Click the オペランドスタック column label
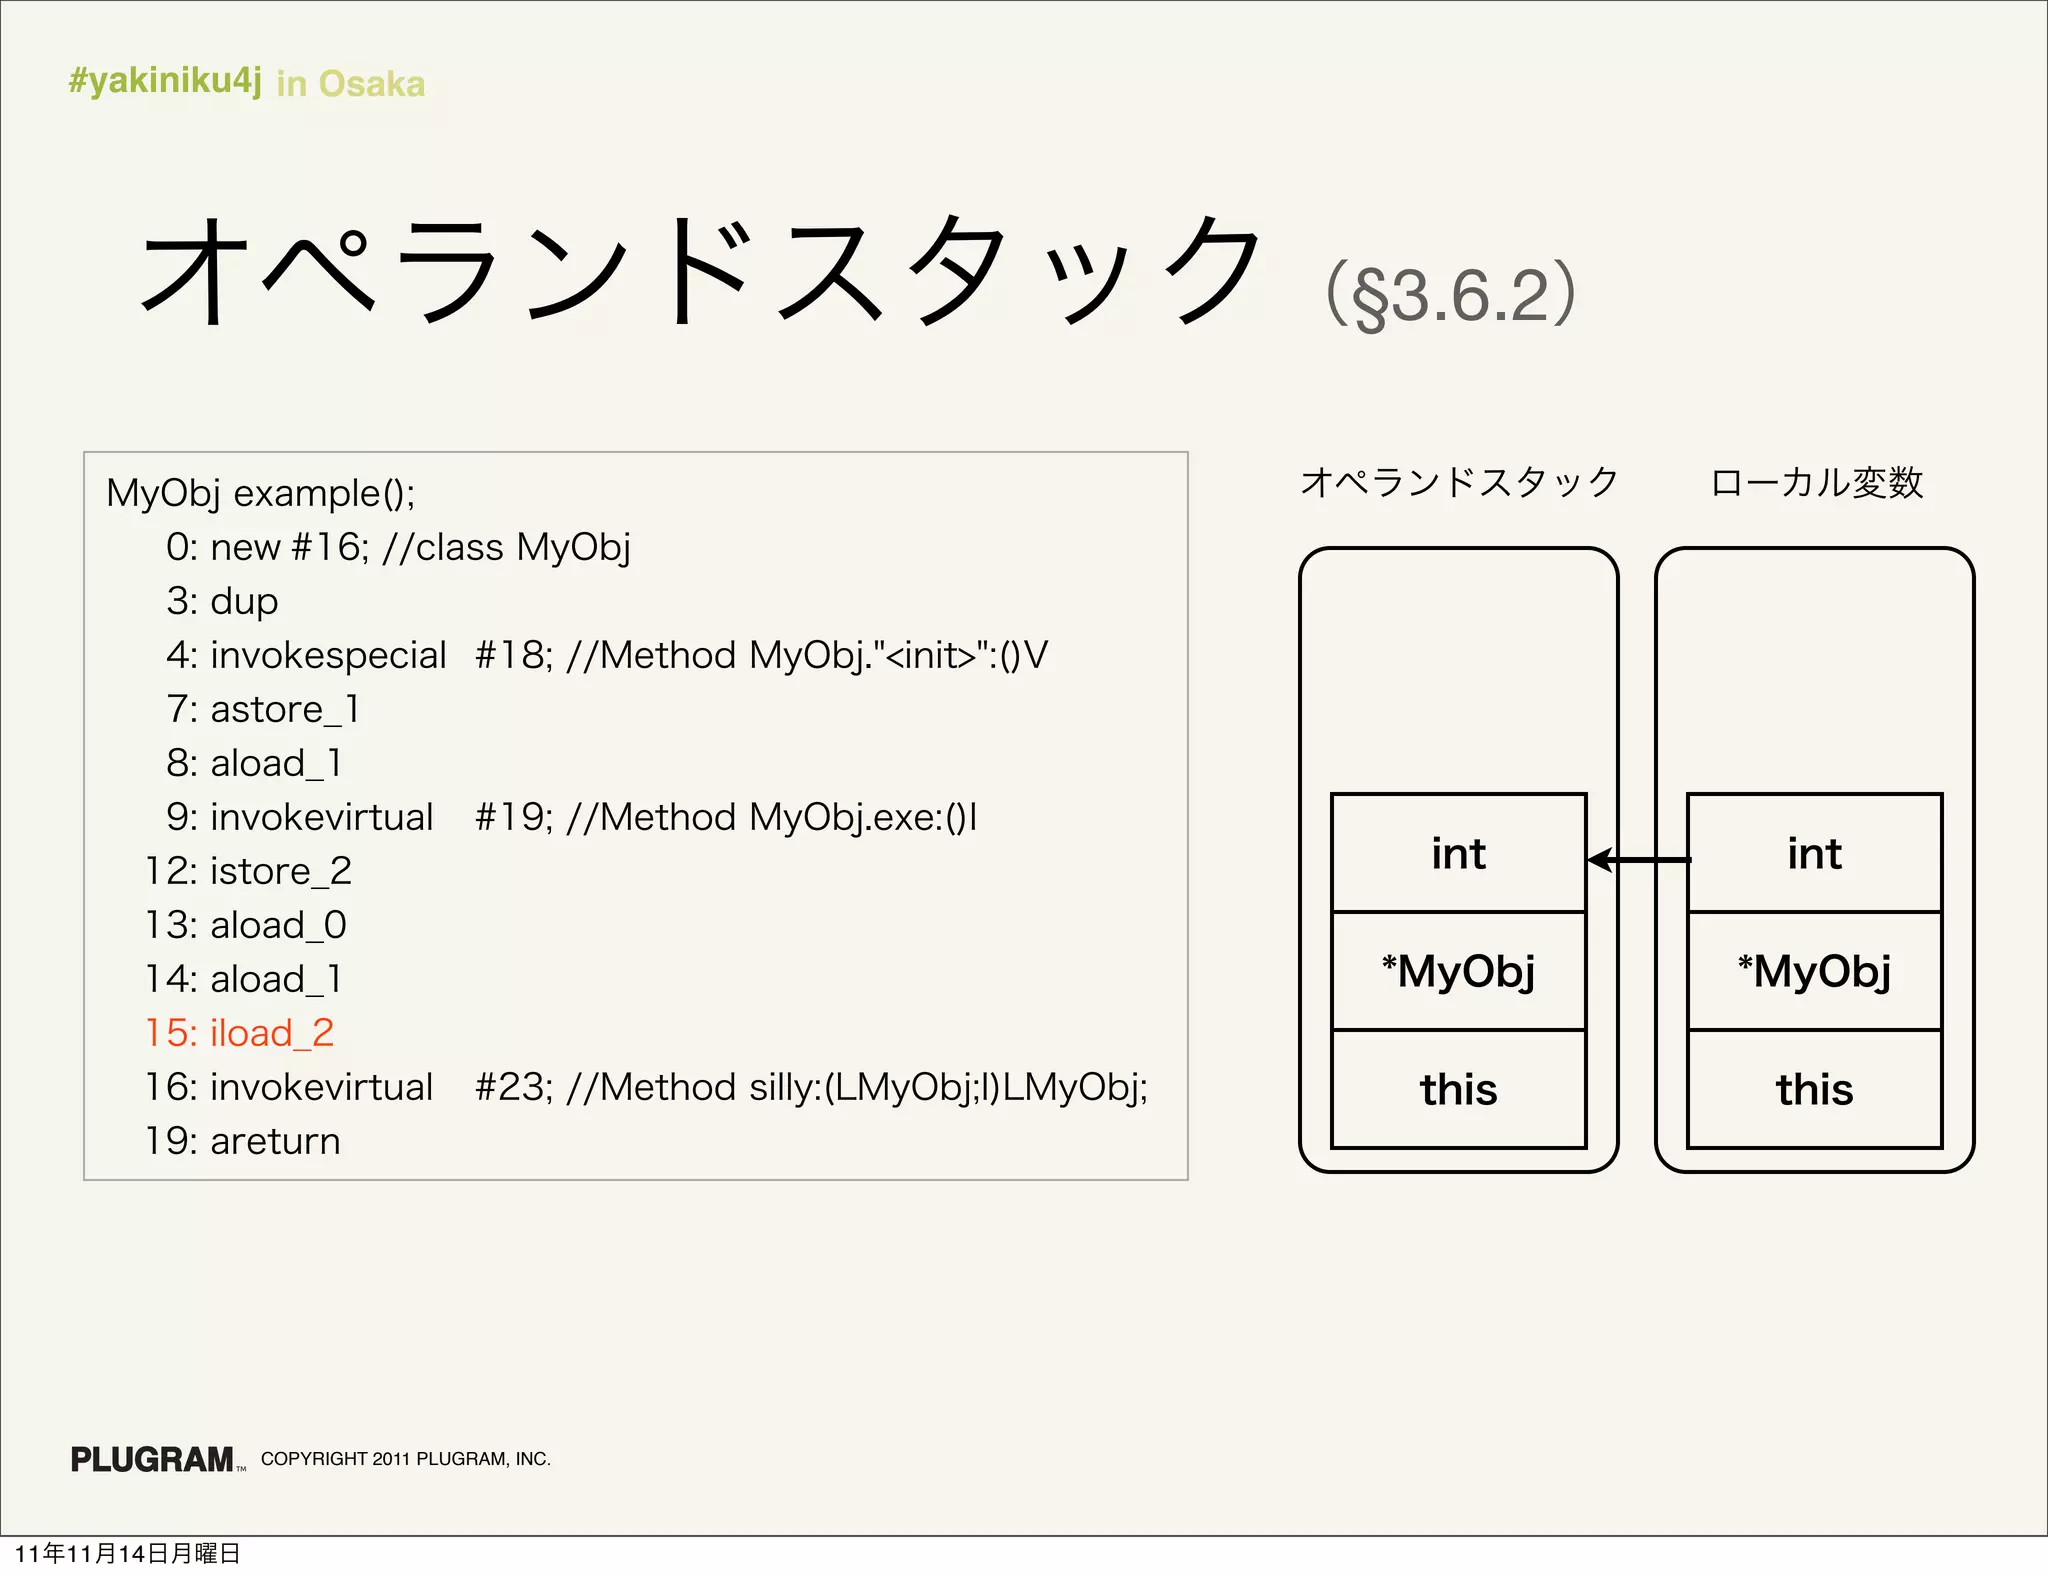 (1458, 482)
